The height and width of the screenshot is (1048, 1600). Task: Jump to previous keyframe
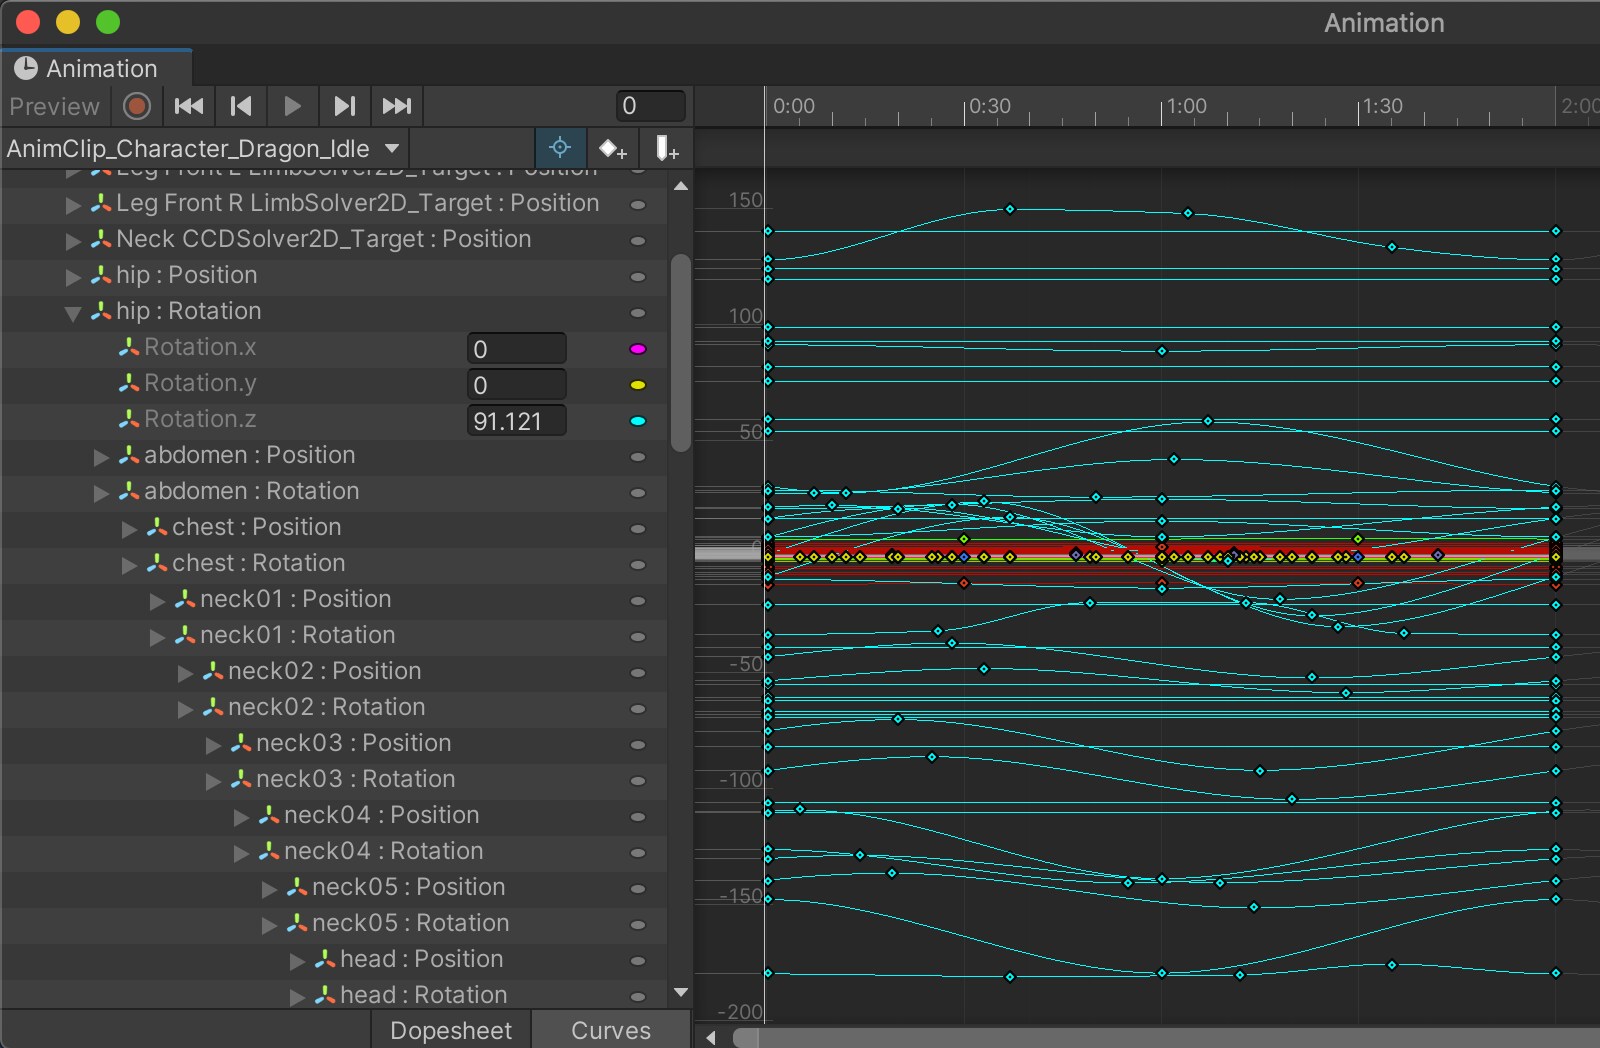[x=241, y=106]
